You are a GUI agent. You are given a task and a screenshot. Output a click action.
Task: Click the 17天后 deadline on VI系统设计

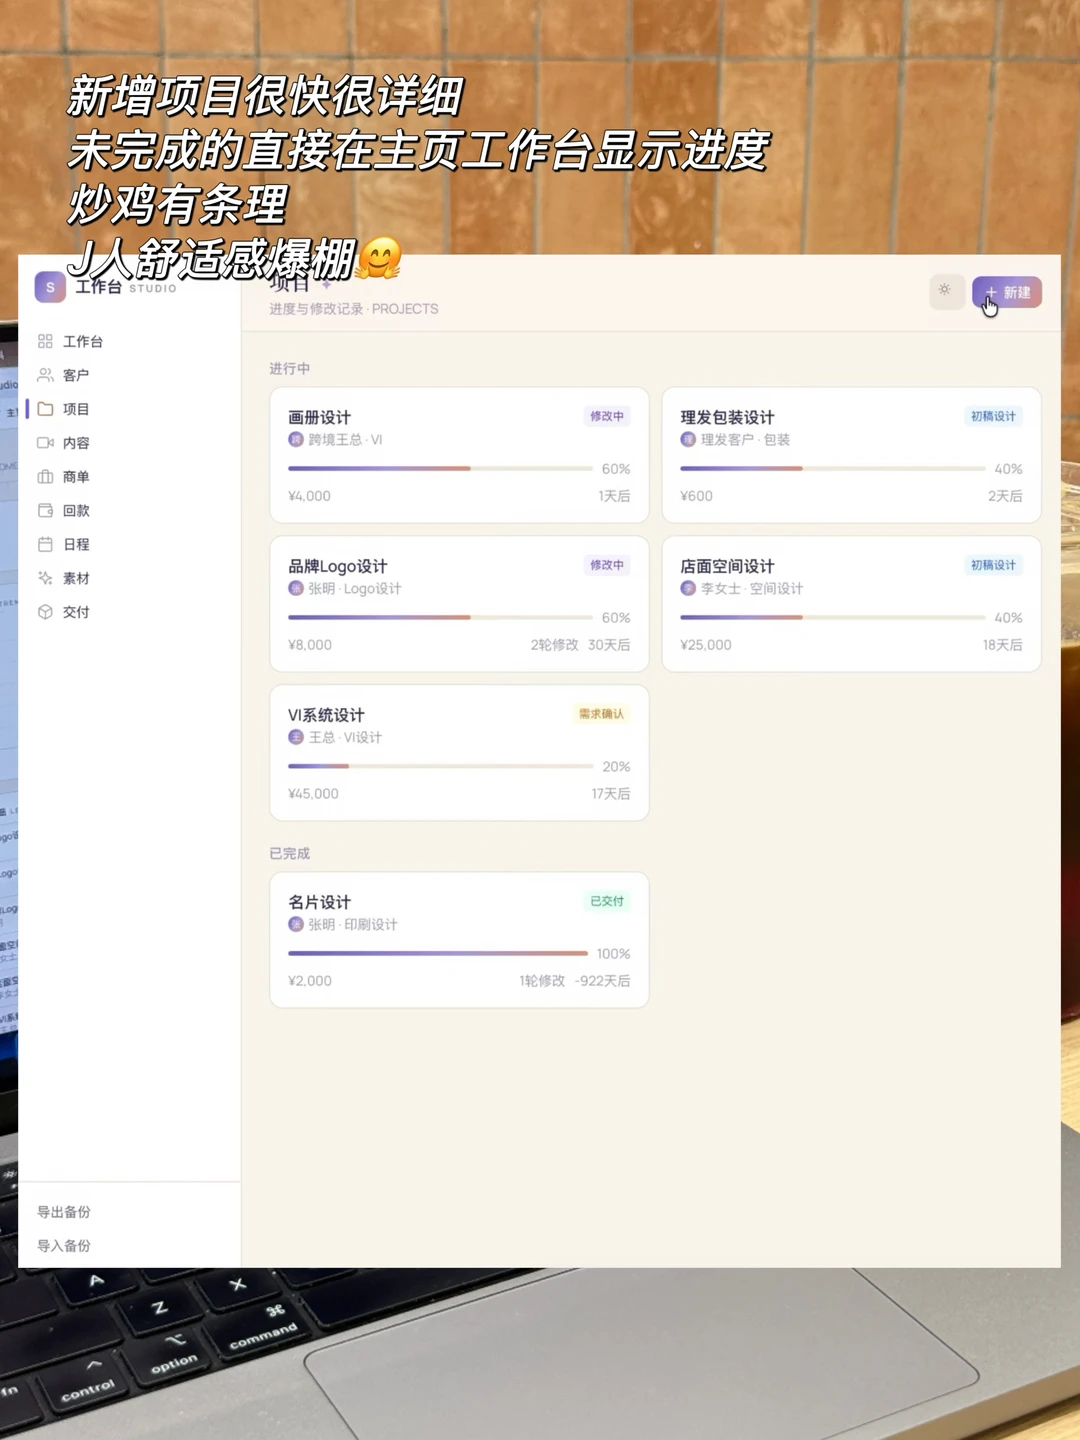(x=611, y=794)
